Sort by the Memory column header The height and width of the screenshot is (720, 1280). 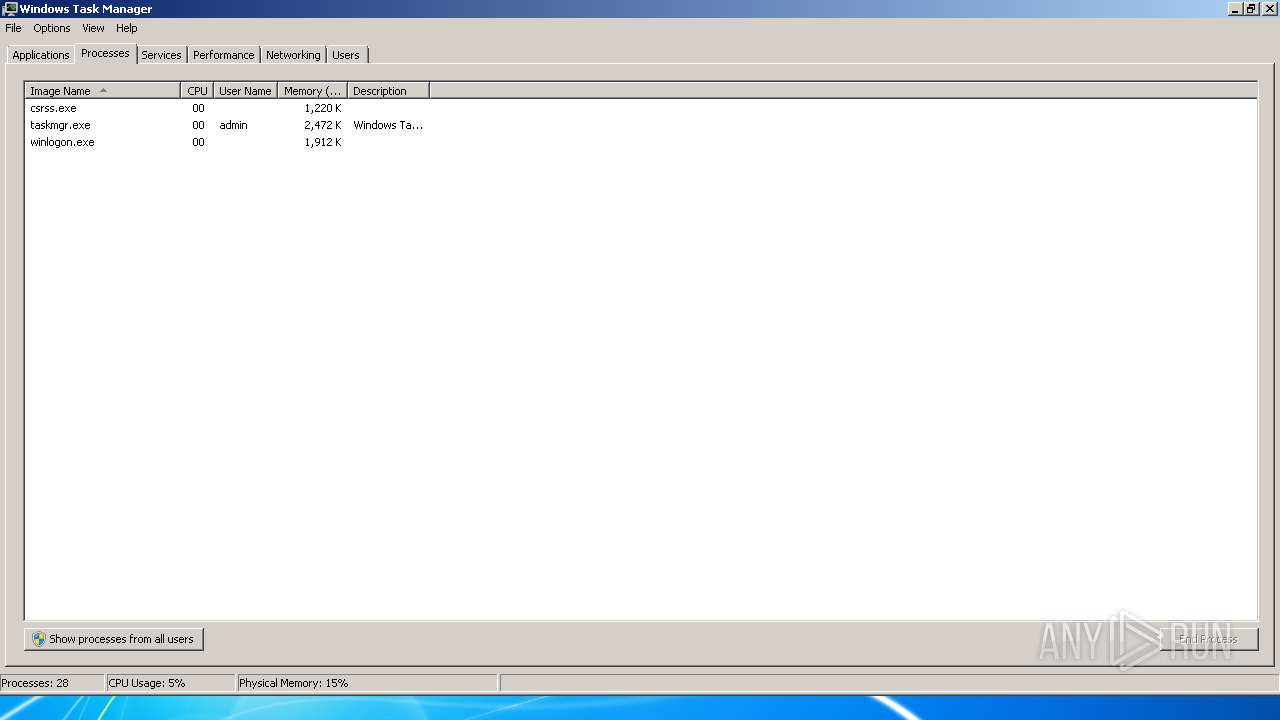coord(312,91)
